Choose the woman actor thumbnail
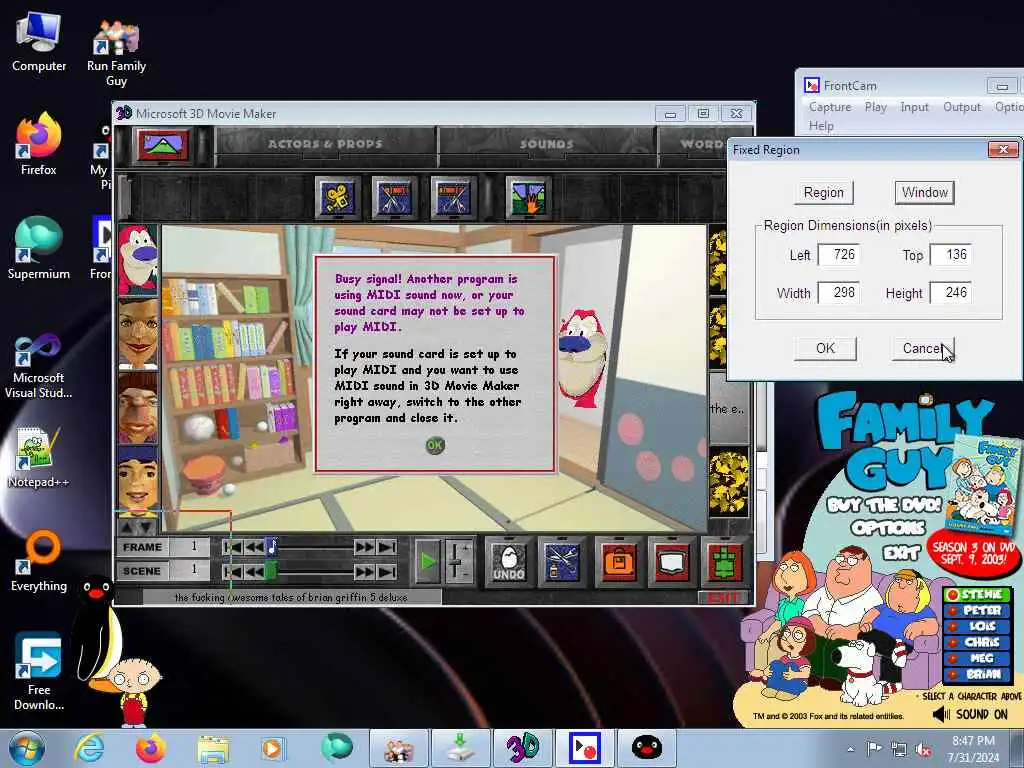The width and height of the screenshot is (1024, 768). pos(138,333)
